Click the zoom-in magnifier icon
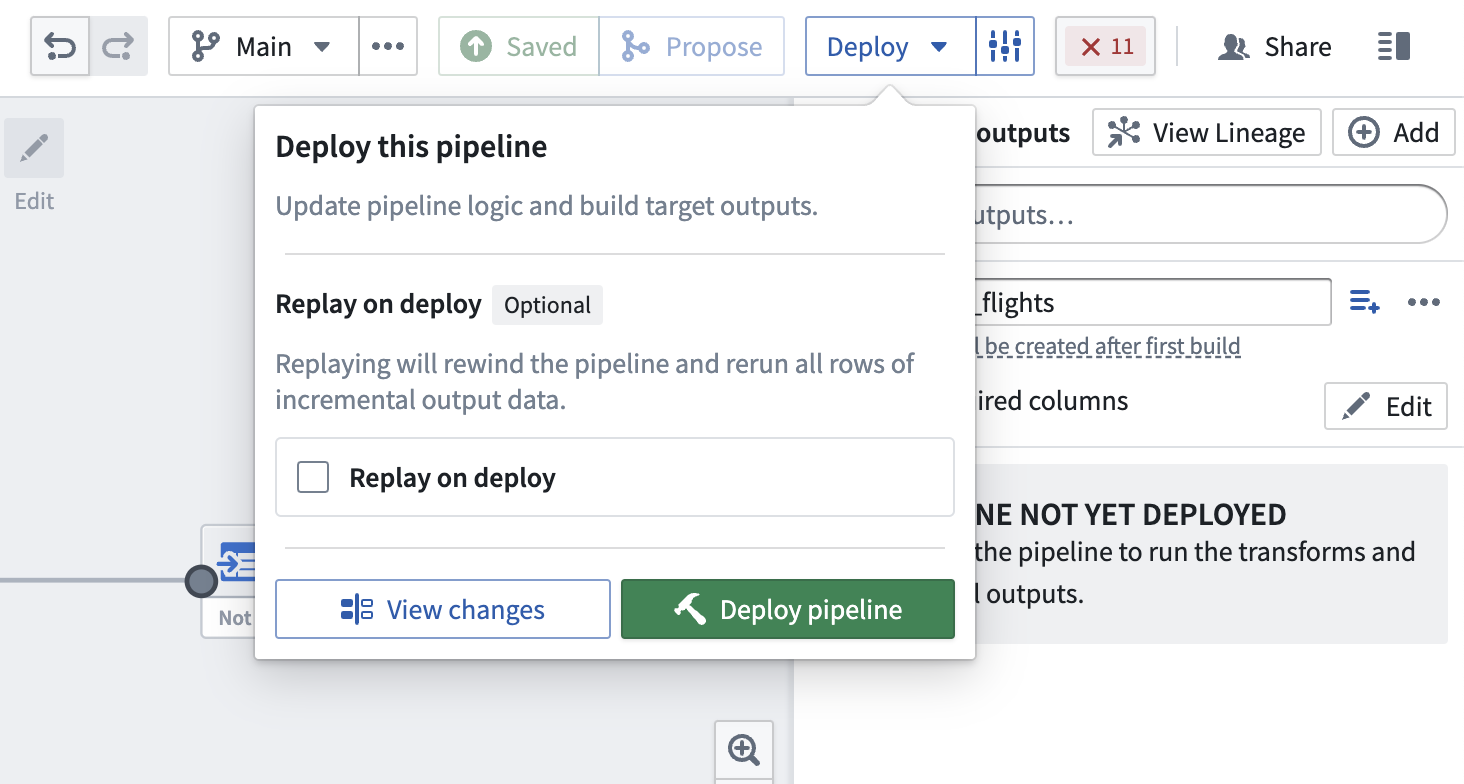The height and width of the screenshot is (784, 1464). tap(744, 749)
